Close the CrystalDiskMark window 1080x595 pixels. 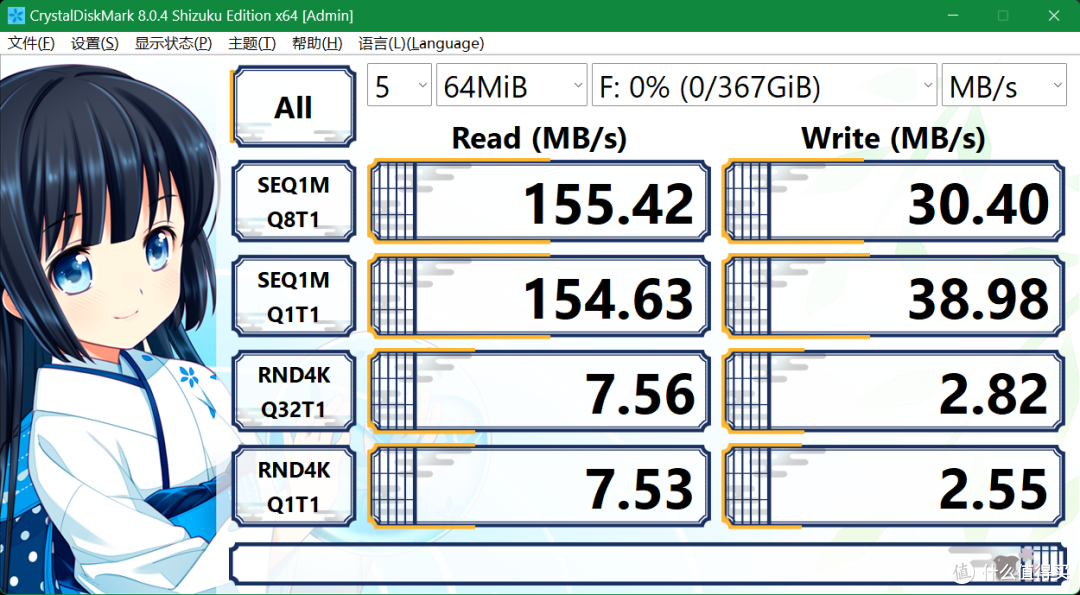coord(1054,15)
